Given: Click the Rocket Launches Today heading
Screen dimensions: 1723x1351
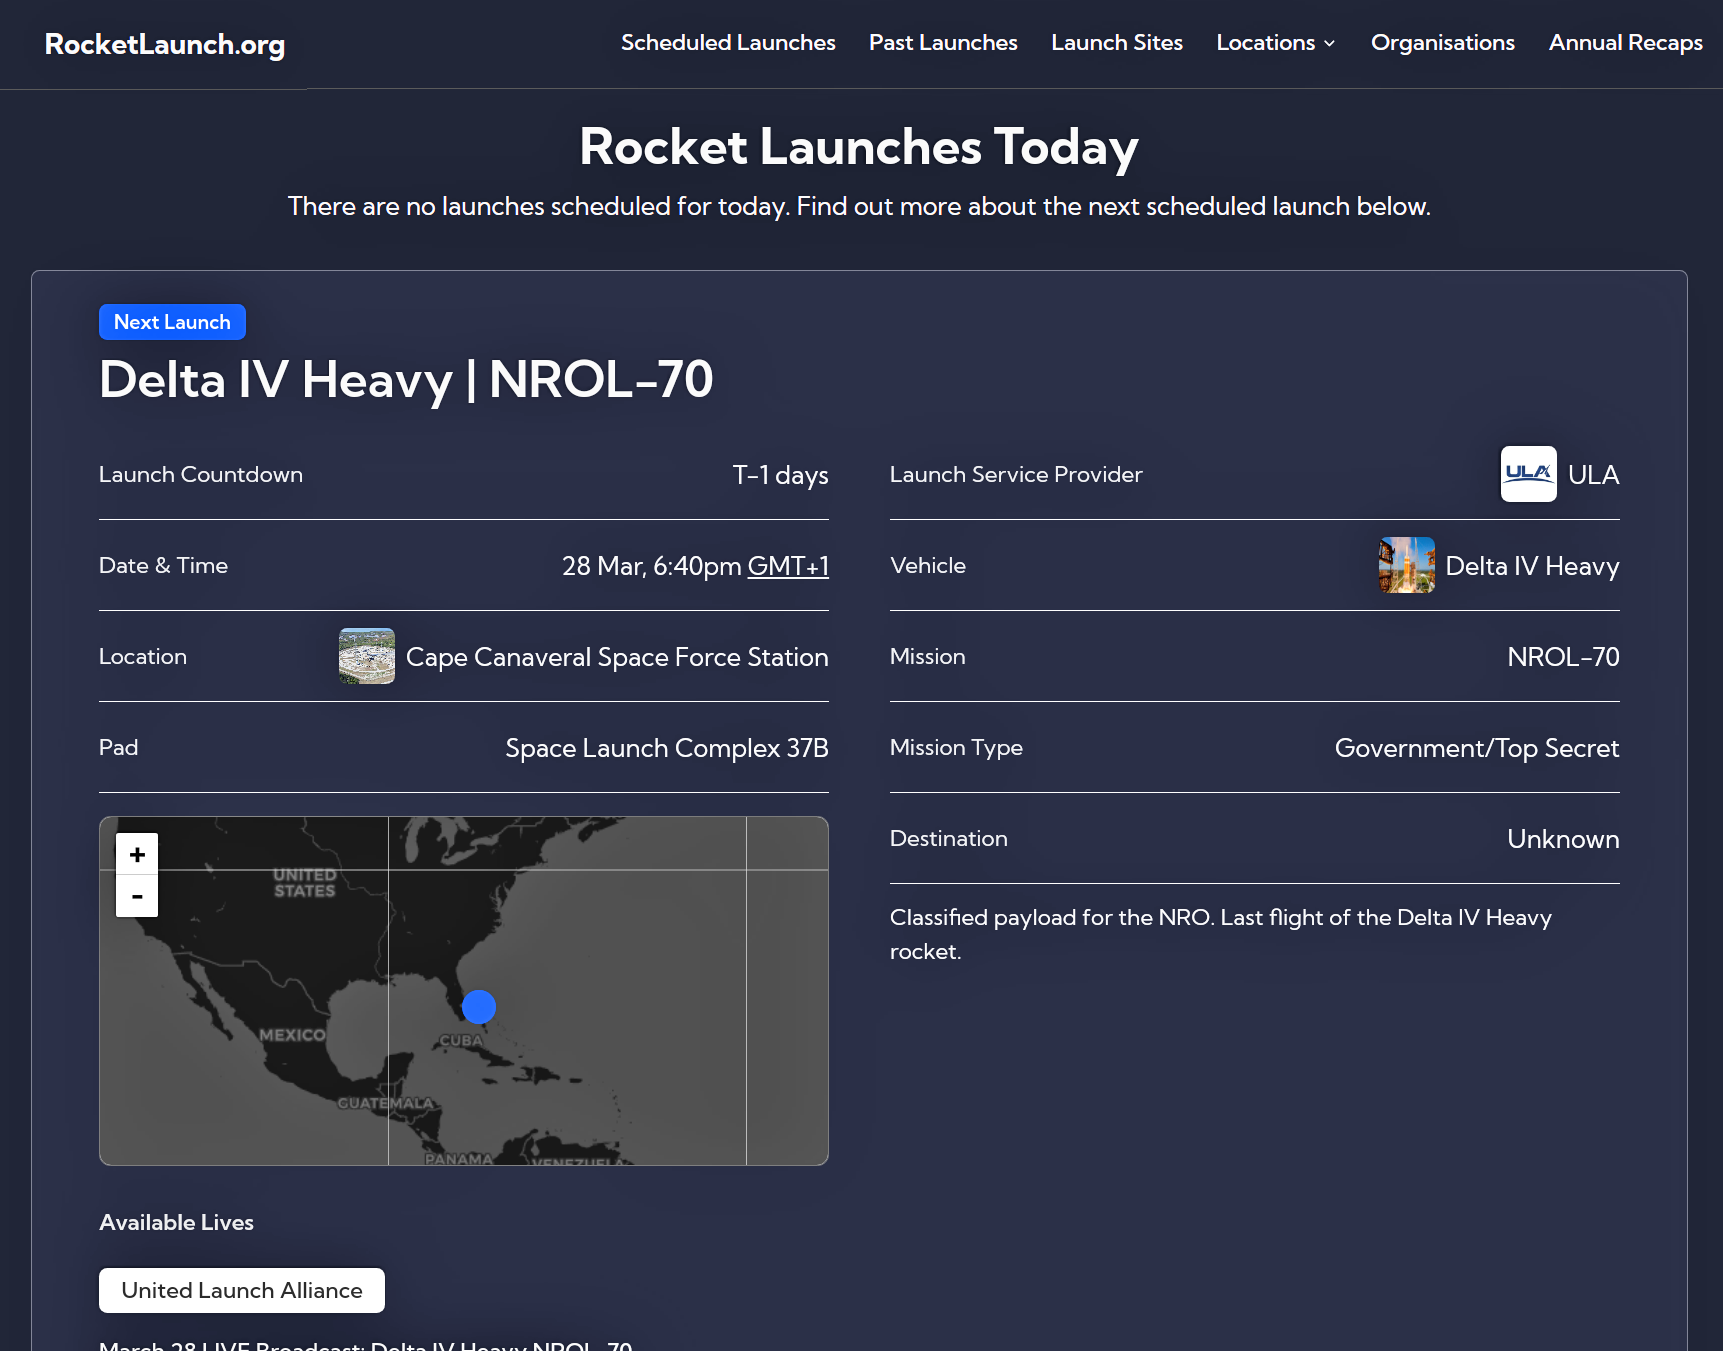Looking at the screenshot, I should (859, 147).
